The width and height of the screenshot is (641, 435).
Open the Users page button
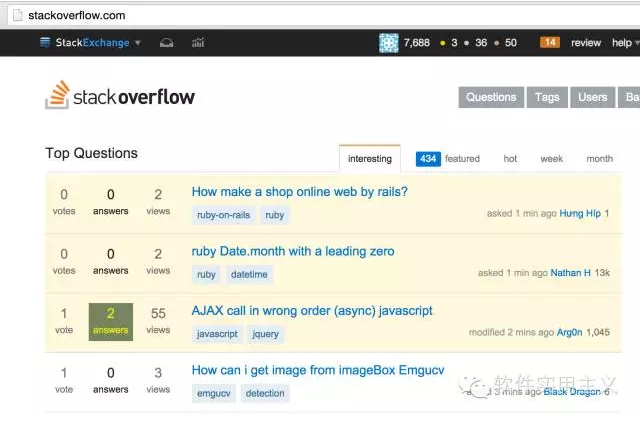pyautogui.click(x=593, y=97)
